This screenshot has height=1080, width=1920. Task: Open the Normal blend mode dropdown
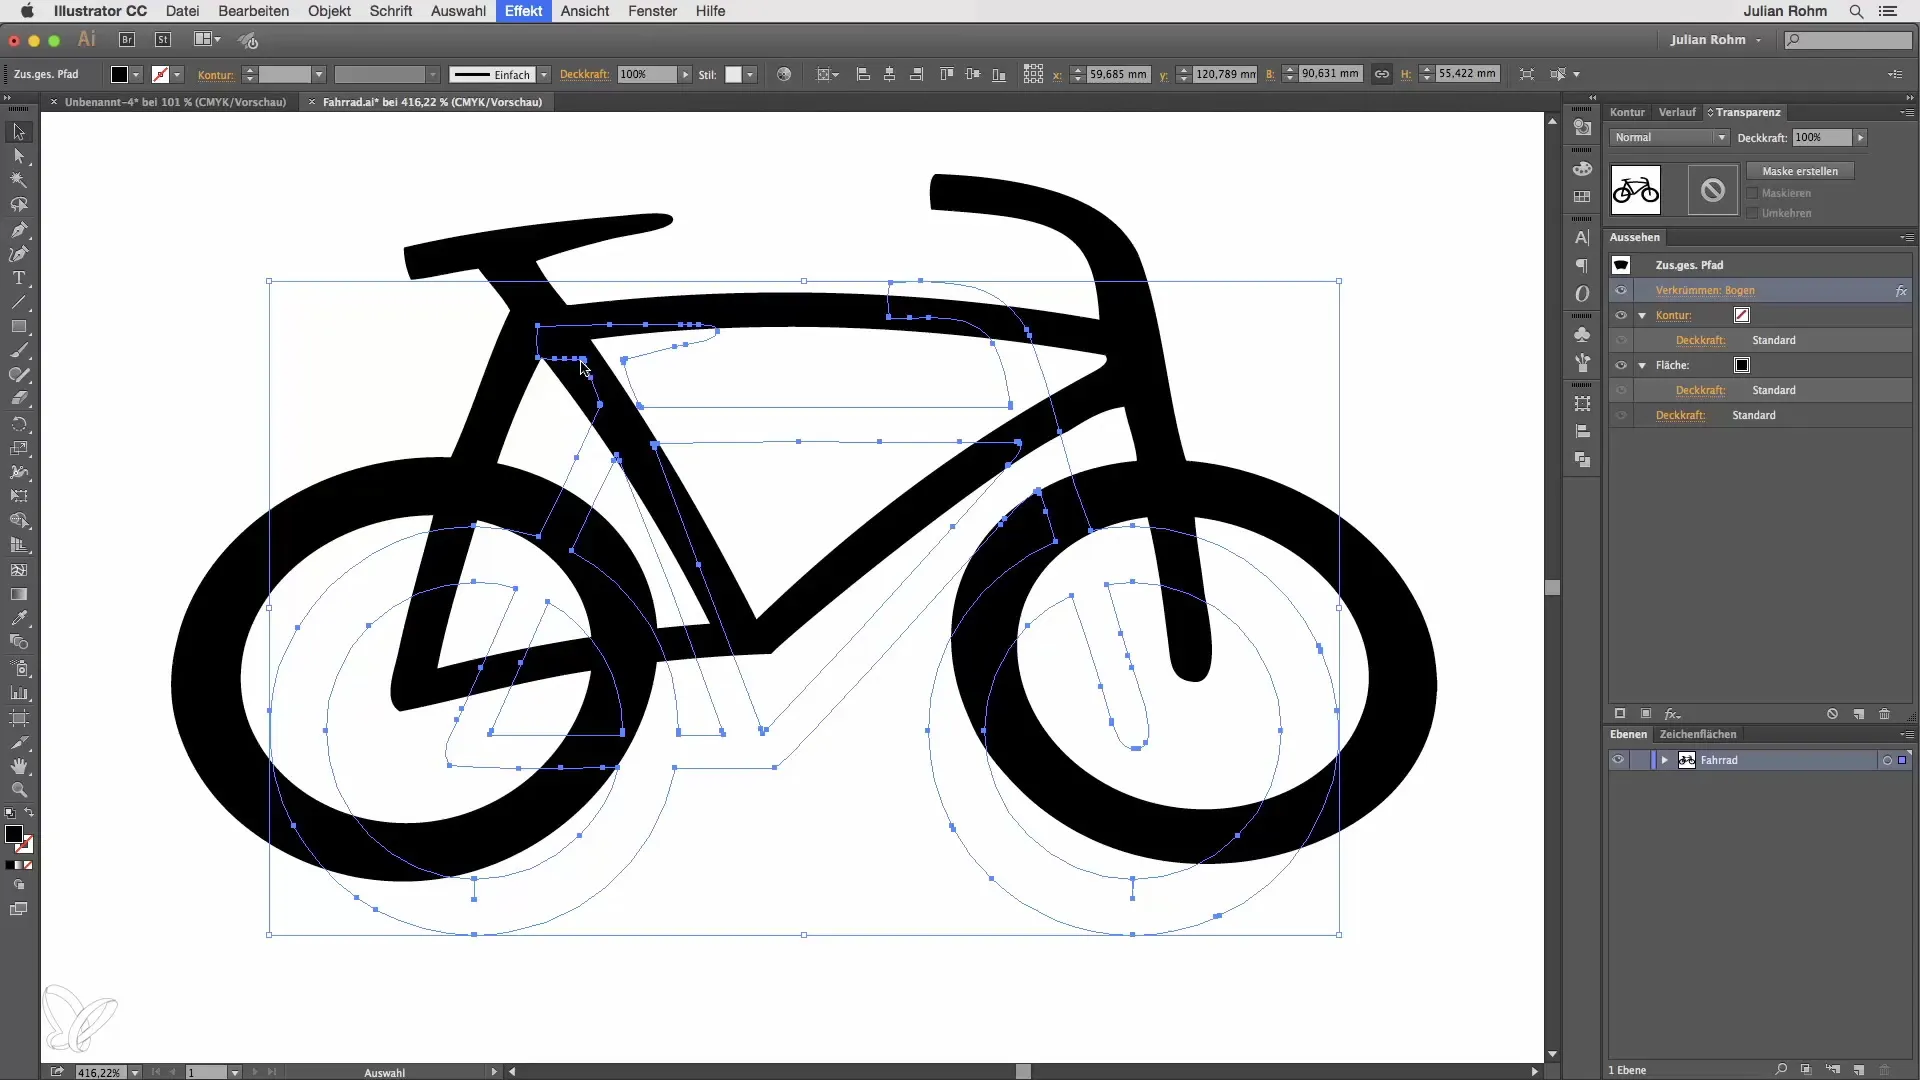click(1669, 137)
